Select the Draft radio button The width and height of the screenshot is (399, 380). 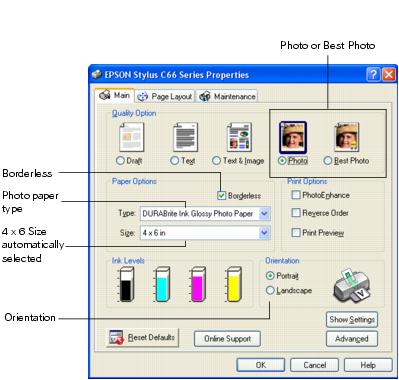pyautogui.click(x=120, y=161)
